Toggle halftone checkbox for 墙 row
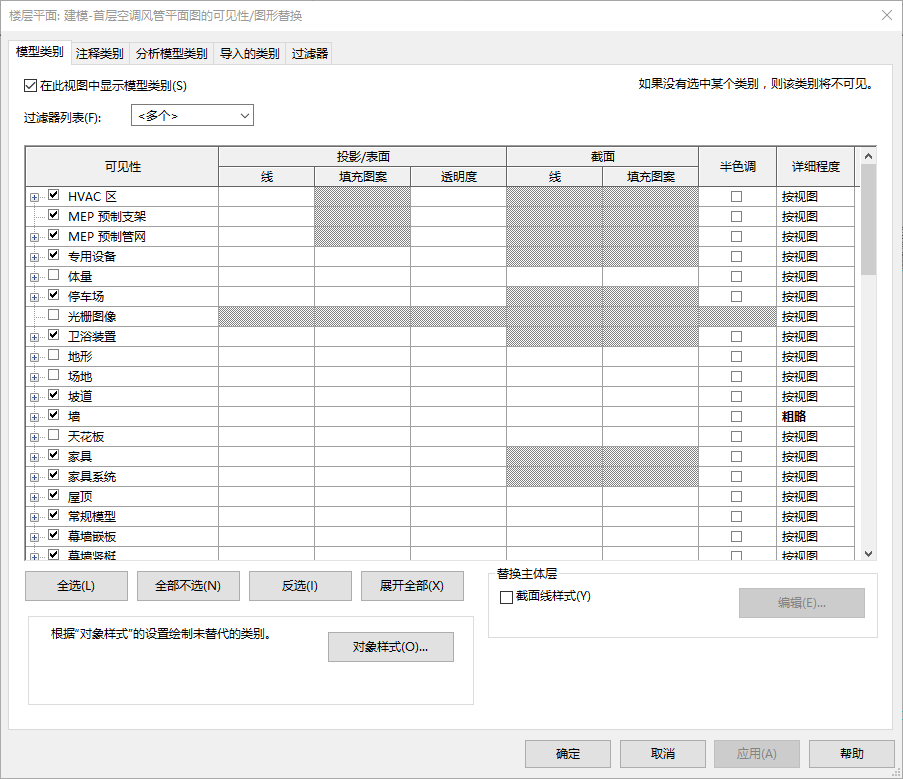The height and width of the screenshot is (779, 903). coord(737,416)
